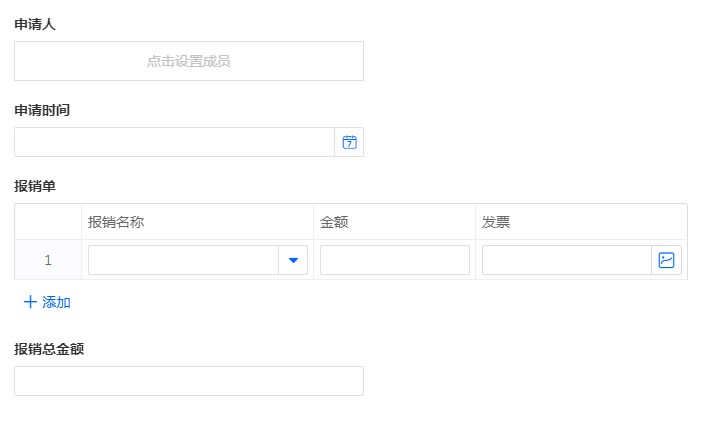Click the 报销名称 column header
This screenshot has width=717, height=430.
tap(116, 222)
